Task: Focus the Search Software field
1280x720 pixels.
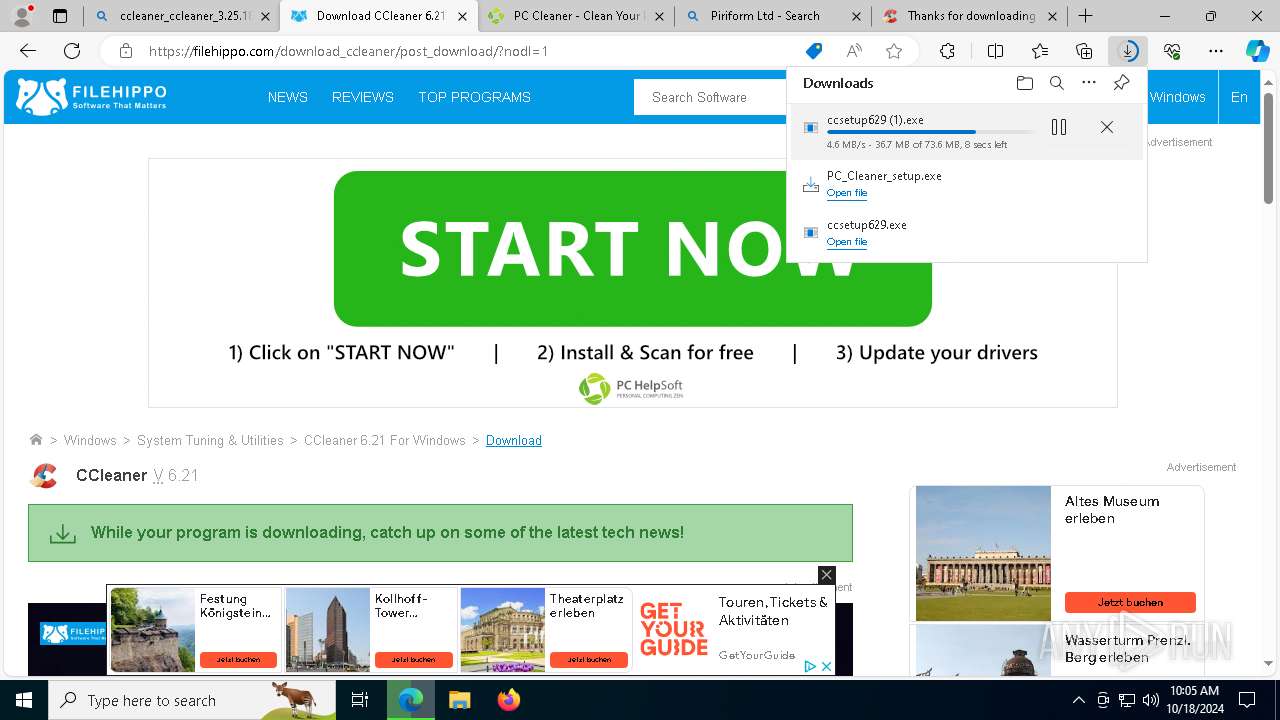Action: (x=712, y=97)
